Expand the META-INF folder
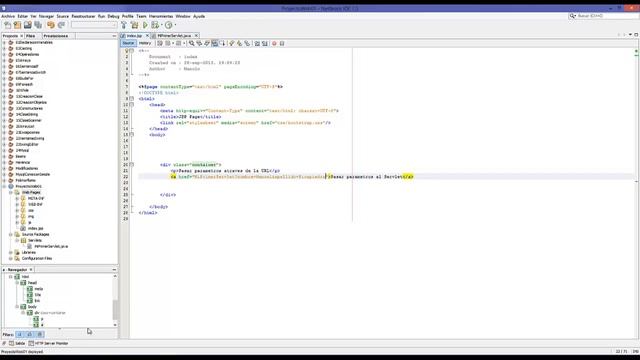640x360 pixels. coord(17,198)
